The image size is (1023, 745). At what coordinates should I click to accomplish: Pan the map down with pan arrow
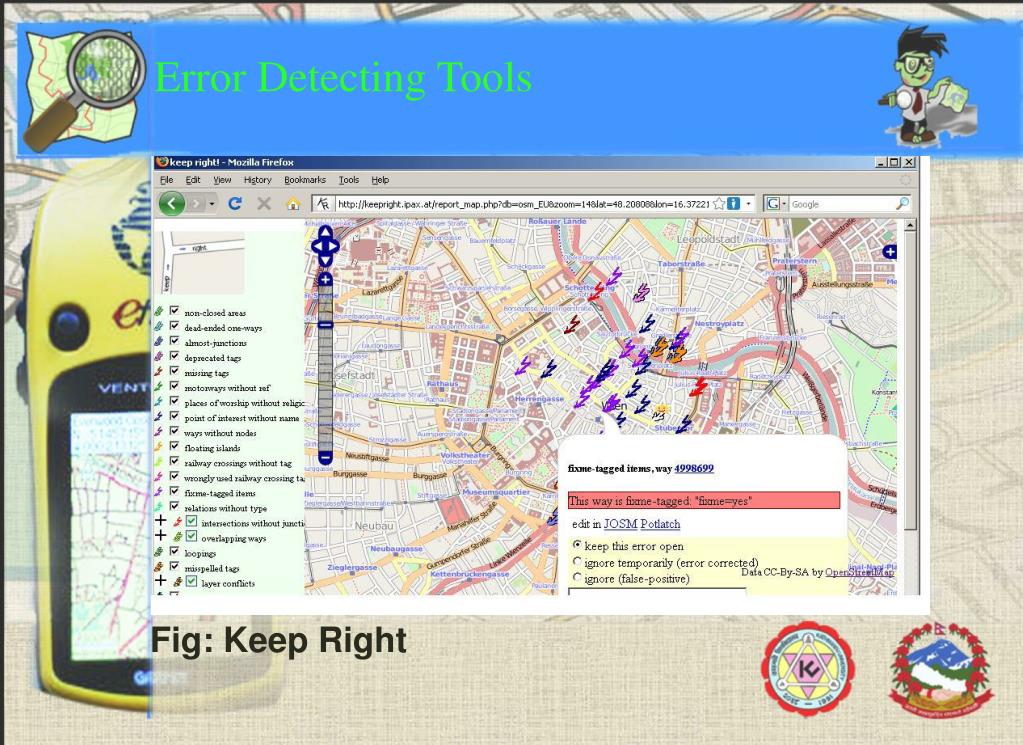(x=325, y=260)
